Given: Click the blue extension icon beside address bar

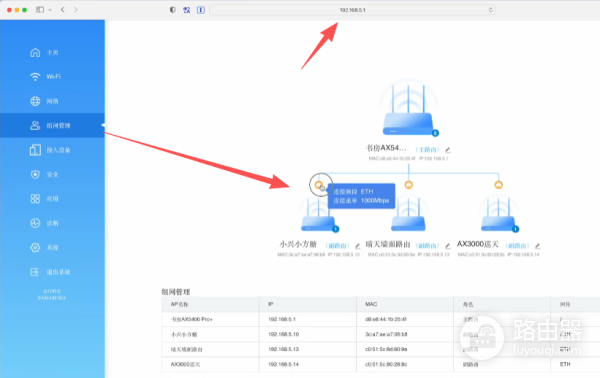Looking at the screenshot, I should 201,10.
